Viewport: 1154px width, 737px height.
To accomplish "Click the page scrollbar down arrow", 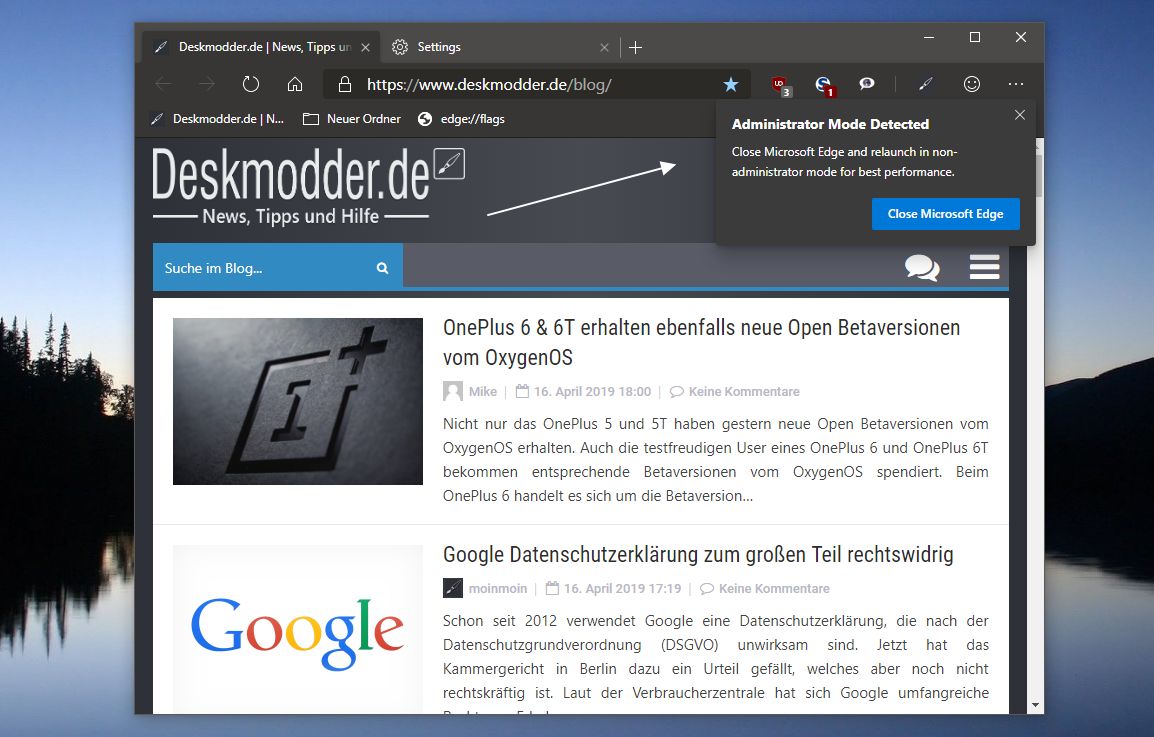I will click(1036, 705).
